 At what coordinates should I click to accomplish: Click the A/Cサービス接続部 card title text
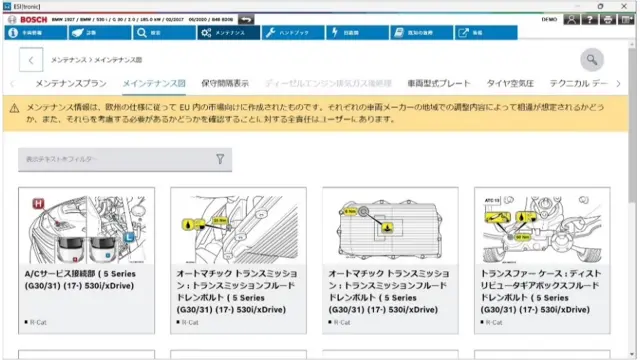click(x=80, y=280)
